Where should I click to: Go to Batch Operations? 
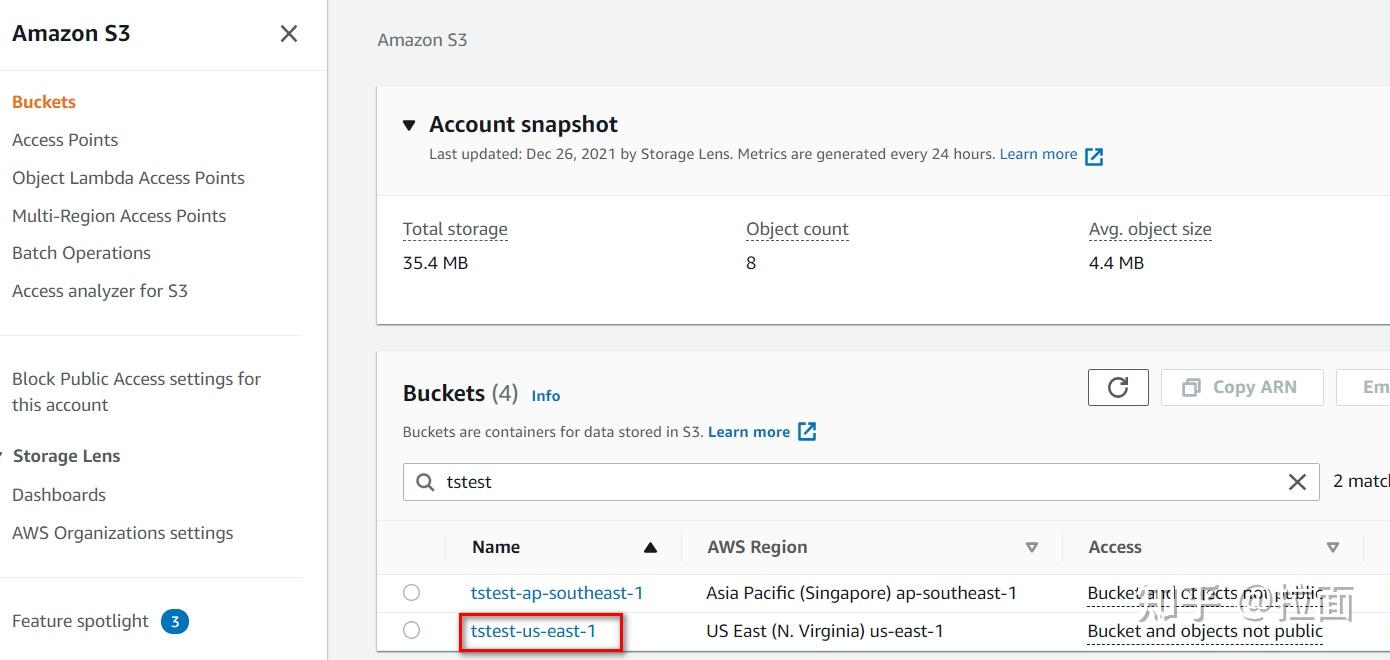[81, 253]
